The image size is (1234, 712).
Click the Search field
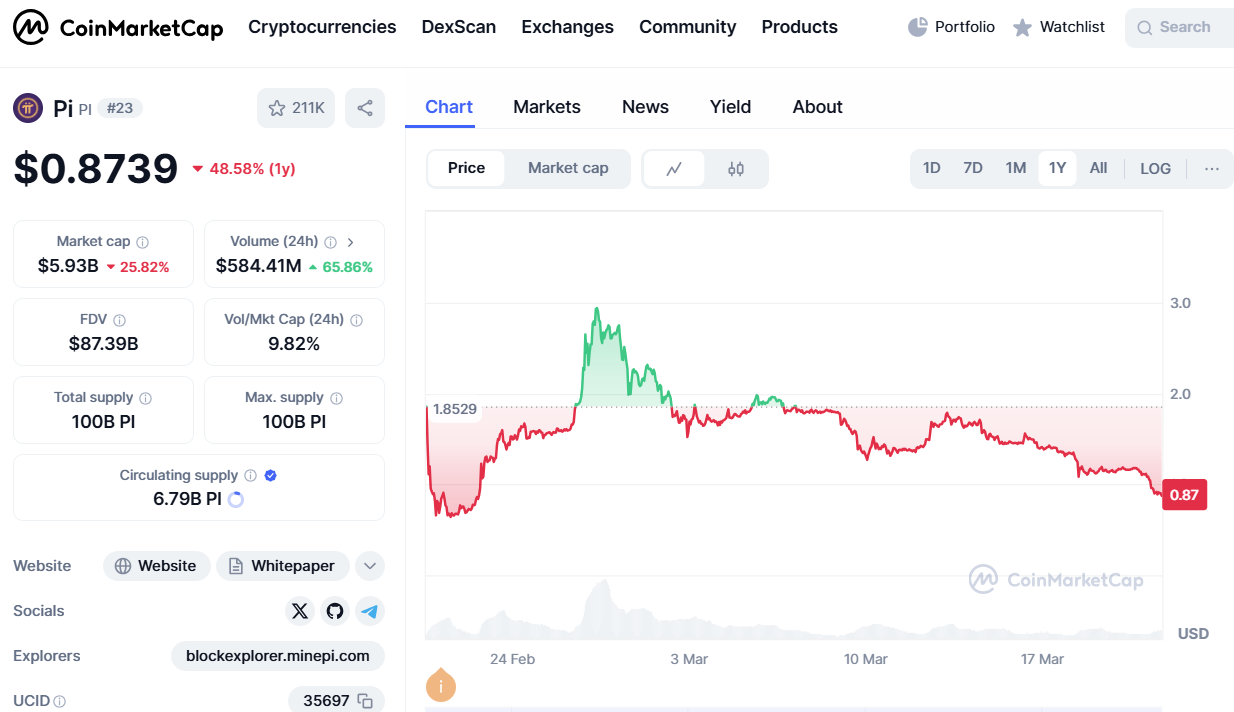click(1178, 27)
